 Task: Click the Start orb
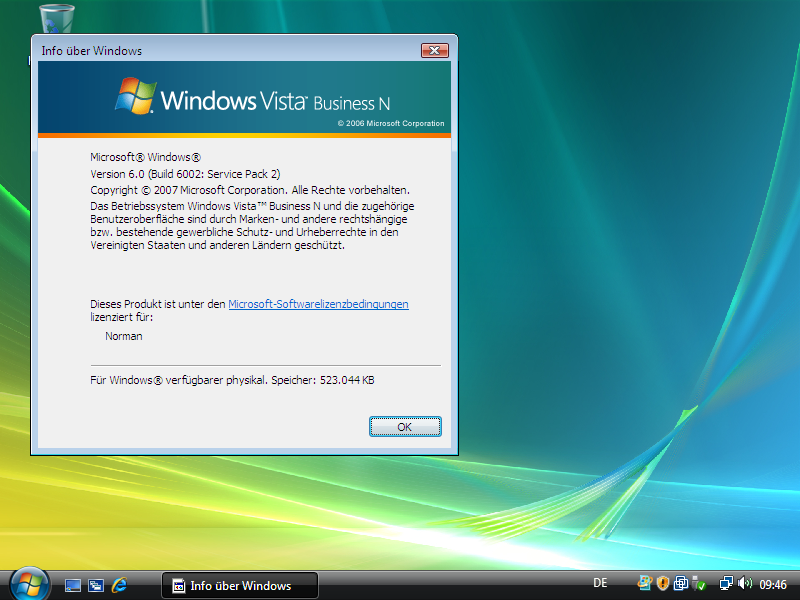[22, 582]
